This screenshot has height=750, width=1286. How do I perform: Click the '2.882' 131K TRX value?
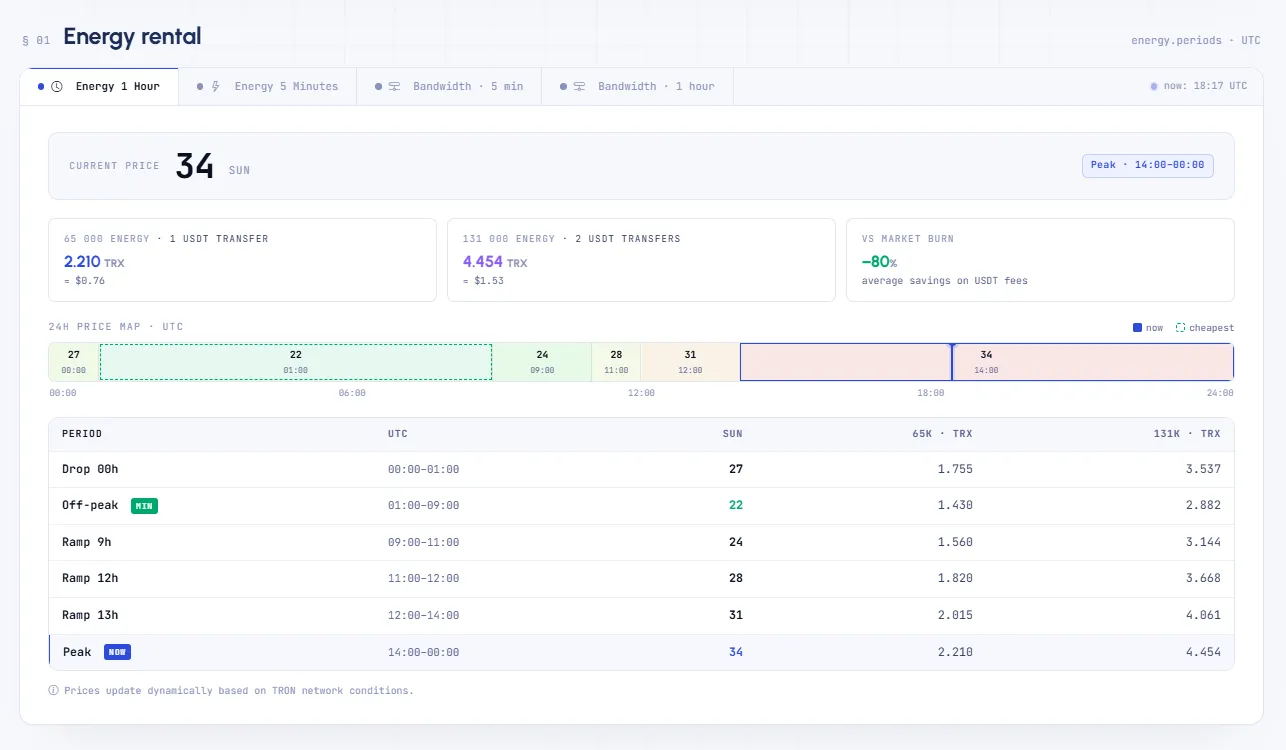pyautogui.click(x=1203, y=506)
